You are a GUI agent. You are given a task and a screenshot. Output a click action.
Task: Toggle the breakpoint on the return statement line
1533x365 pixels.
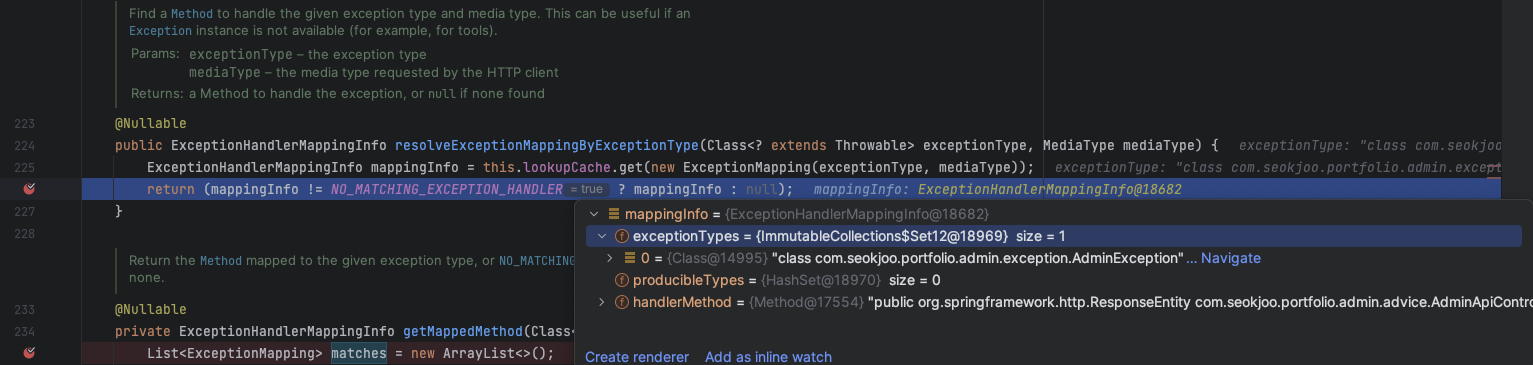(x=29, y=189)
